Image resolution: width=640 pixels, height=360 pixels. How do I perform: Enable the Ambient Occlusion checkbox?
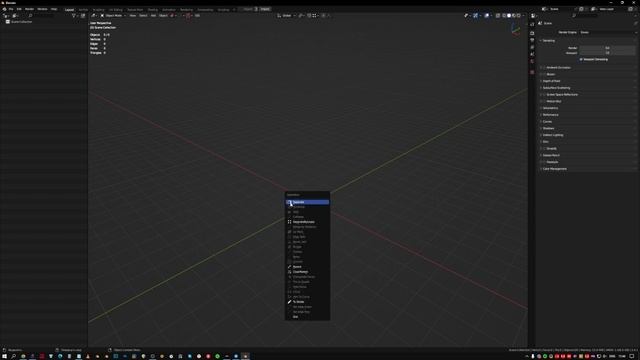[545, 68]
